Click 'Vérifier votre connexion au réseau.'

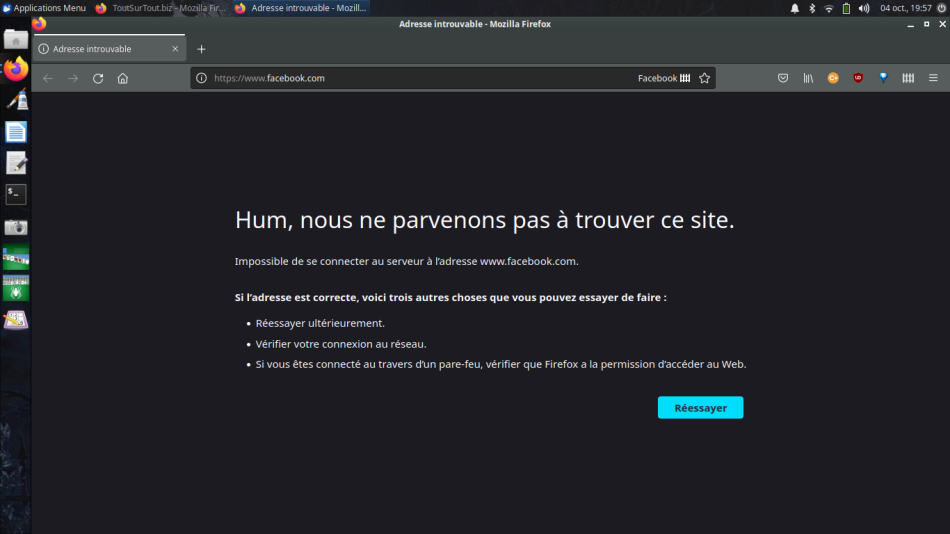[x=340, y=344]
